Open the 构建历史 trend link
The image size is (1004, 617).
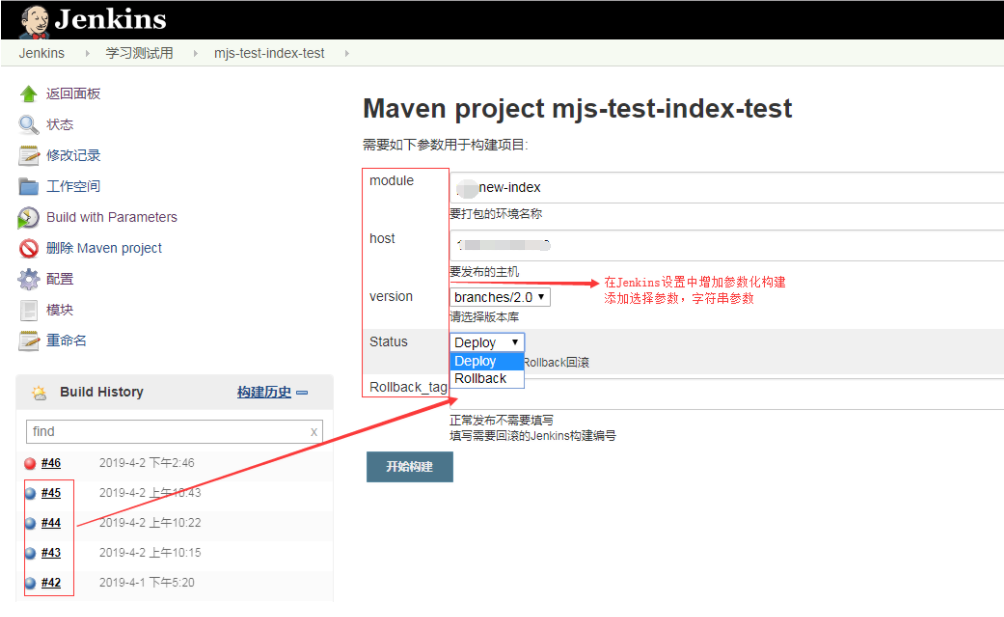coord(264,392)
